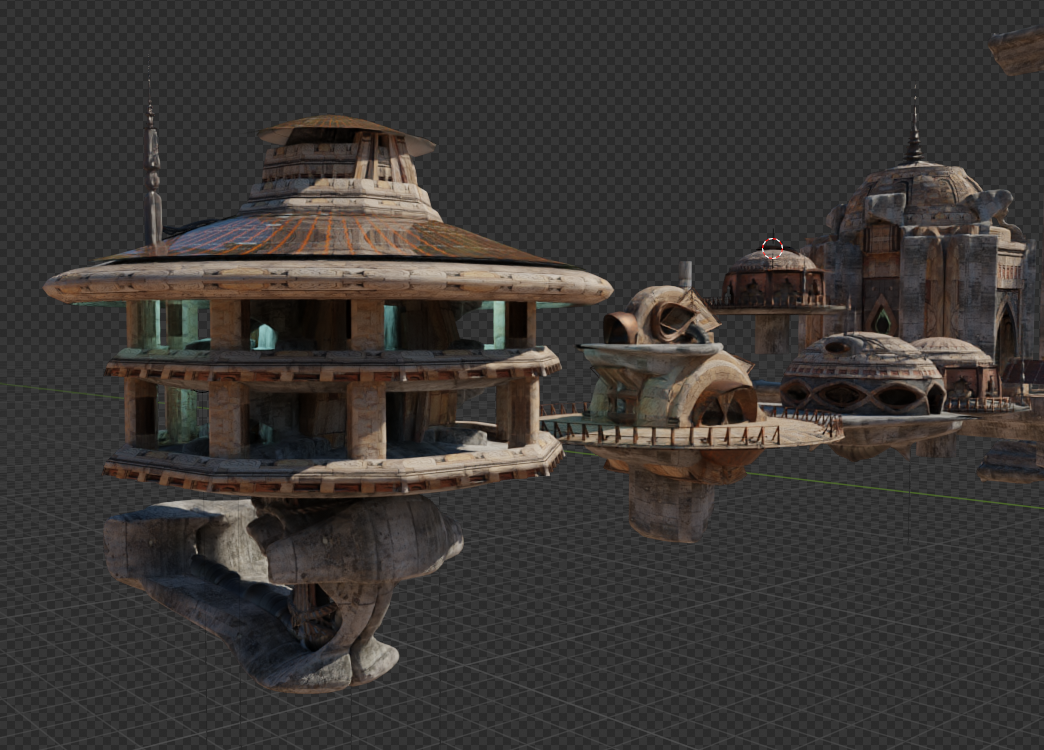Select the tall spire atop the left pagoda

(x=152, y=160)
